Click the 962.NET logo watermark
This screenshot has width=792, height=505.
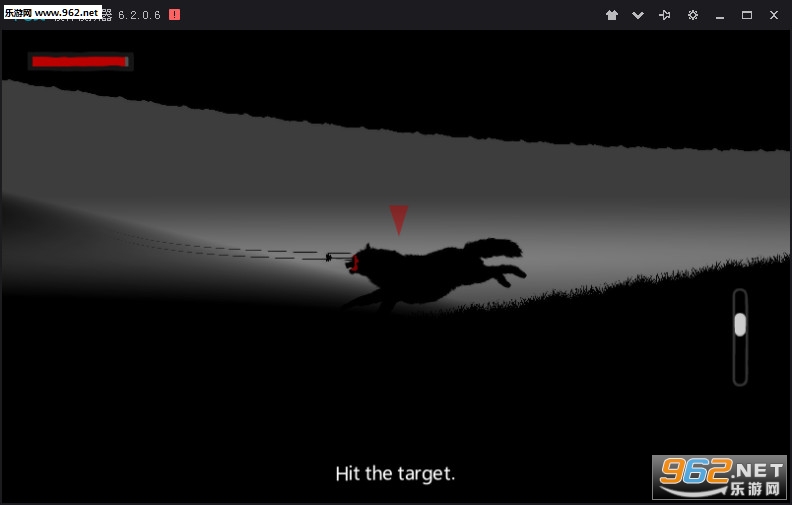tap(720, 477)
